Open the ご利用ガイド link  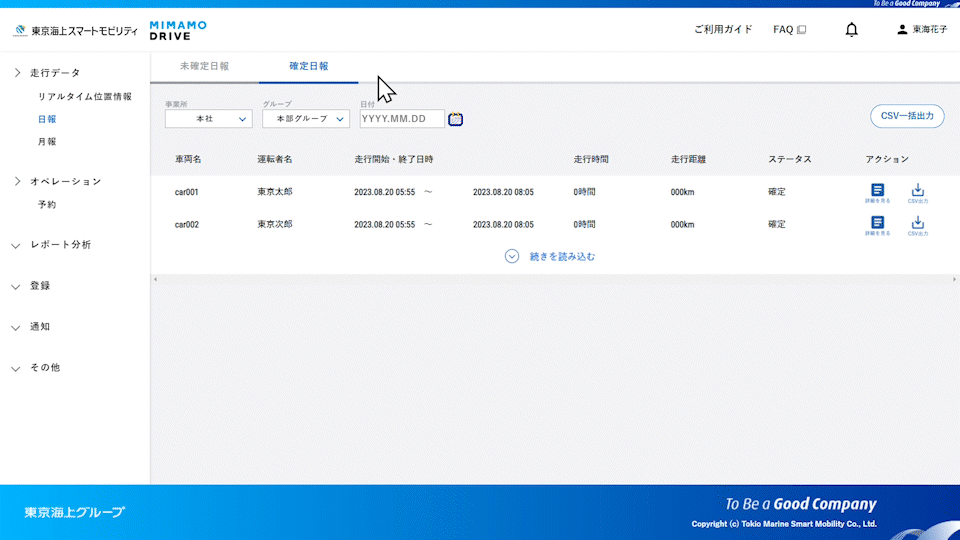[x=723, y=29]
